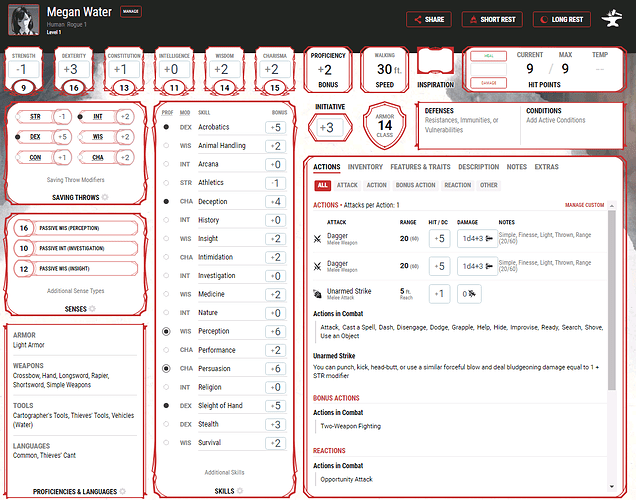Switch to Inventory tab
Viewport: 636px width, 500px height.
pyautogui.click(x=365, y=167)
